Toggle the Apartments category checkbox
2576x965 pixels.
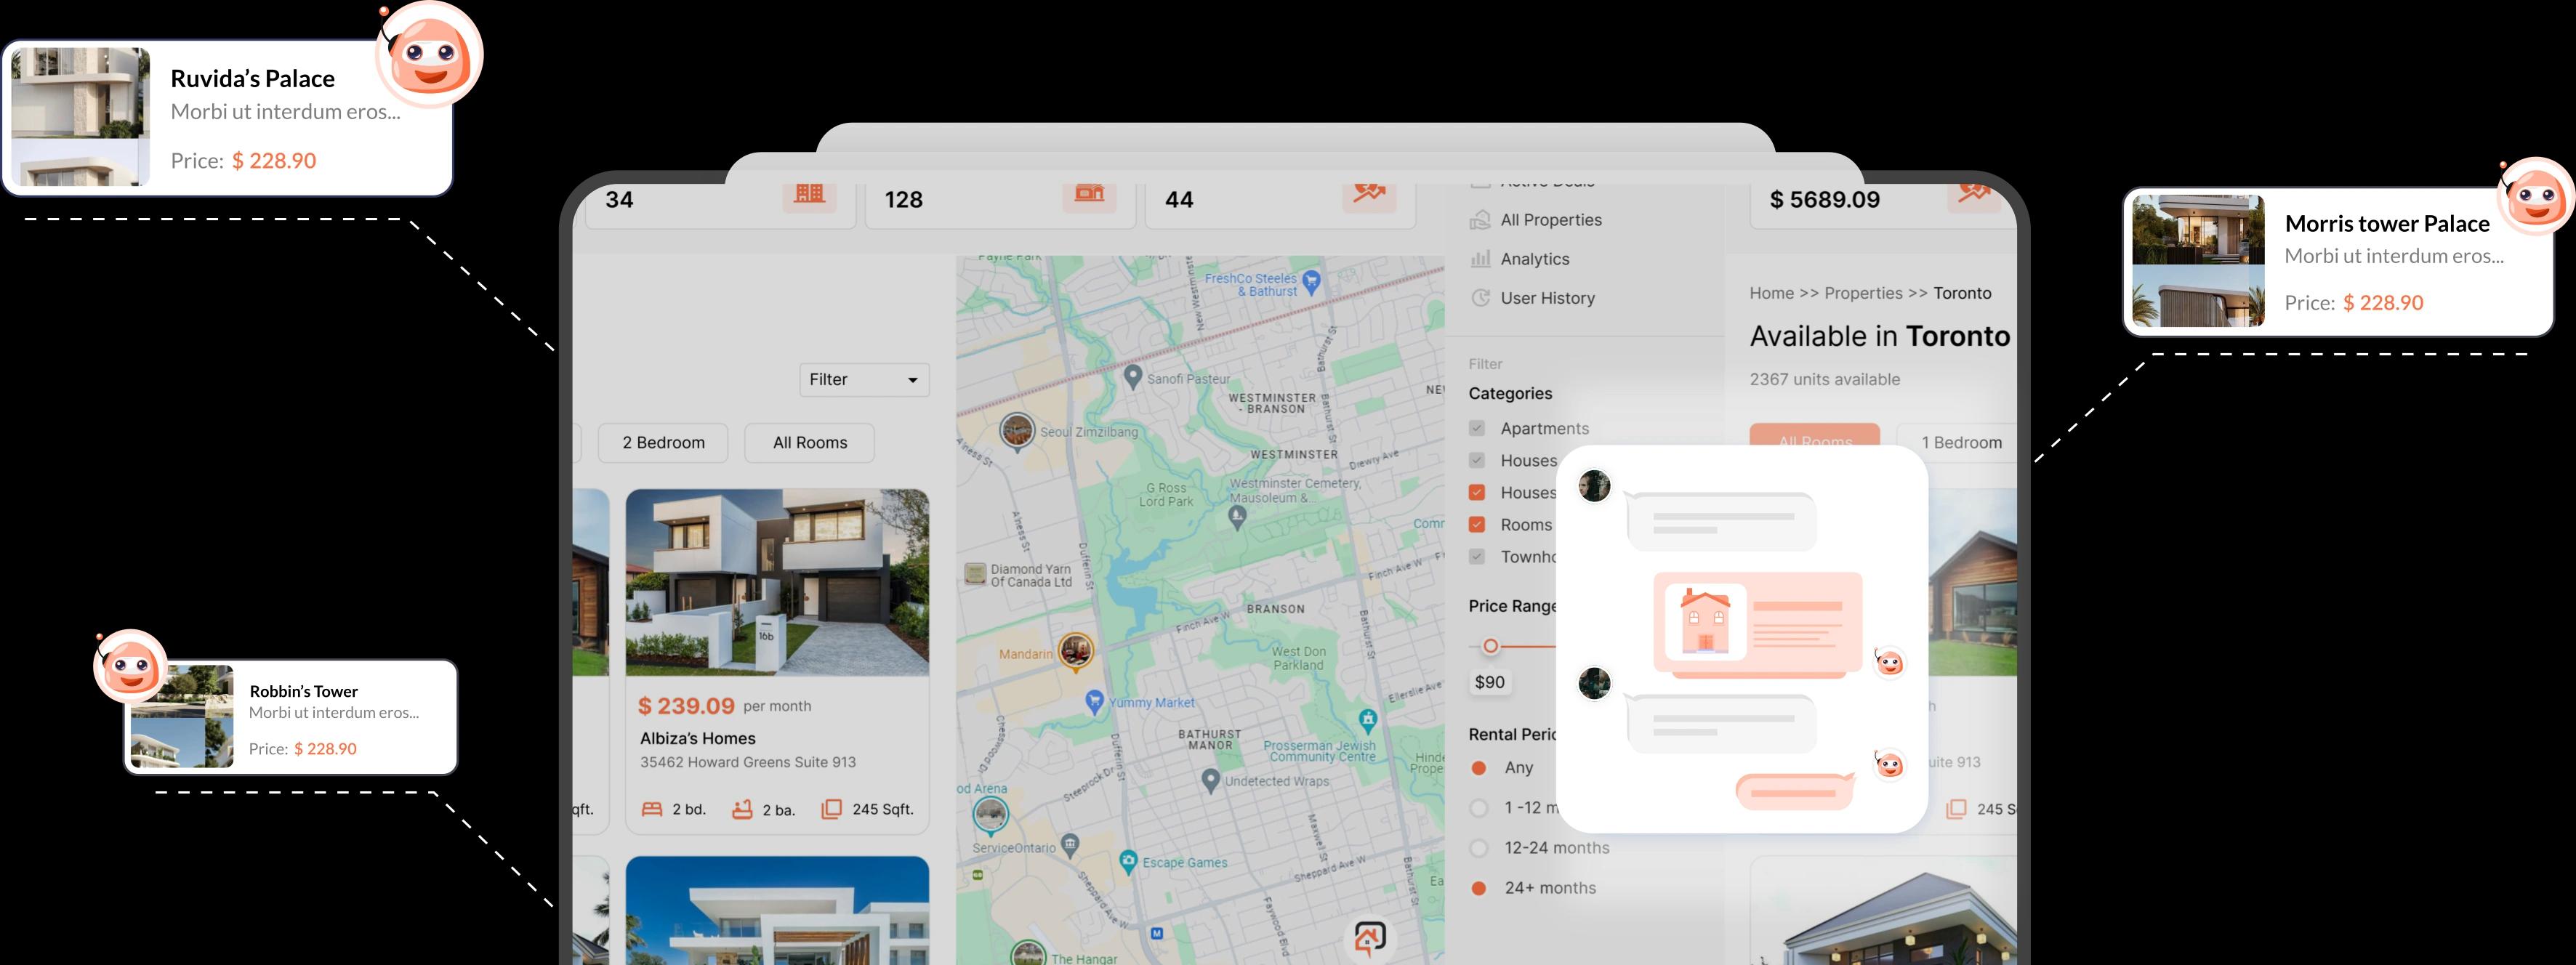(1477, 428)
